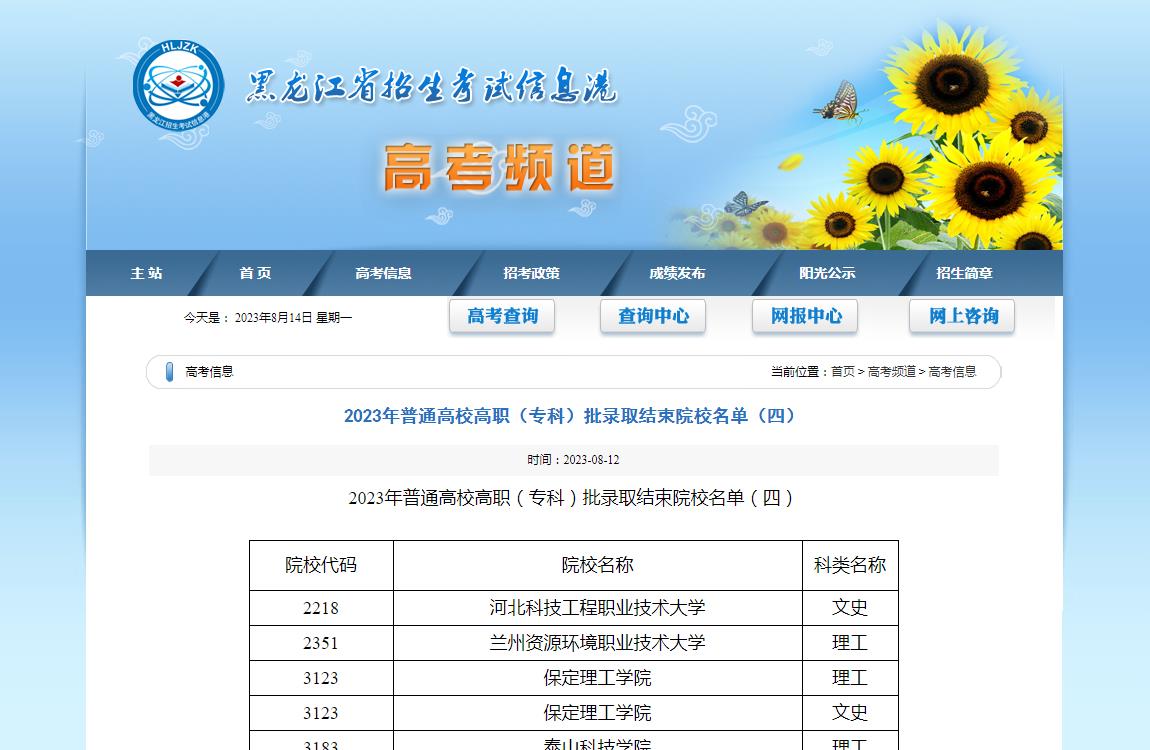Click the black subtitle heading above the table

click(x=571, y=498)
